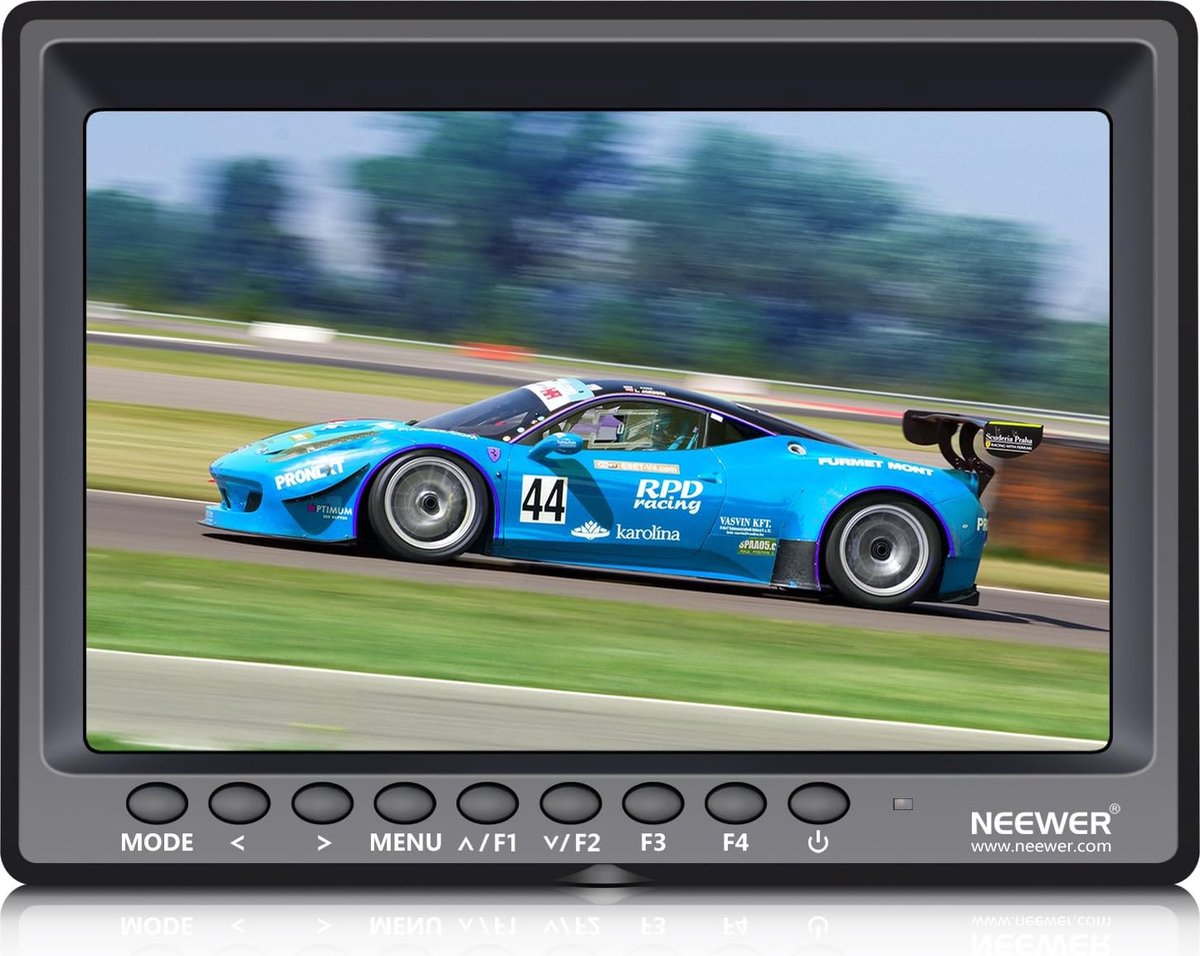Click the FURMET MONT text on the rear fender

point(875,465)
